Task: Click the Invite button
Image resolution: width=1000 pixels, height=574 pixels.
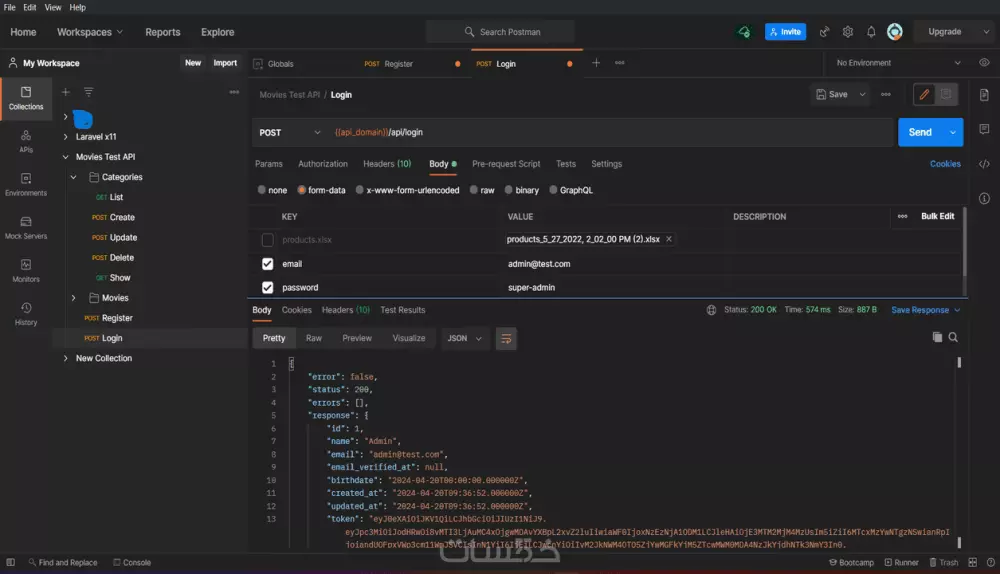Action: pyautogui.click(x=785, y=32)
